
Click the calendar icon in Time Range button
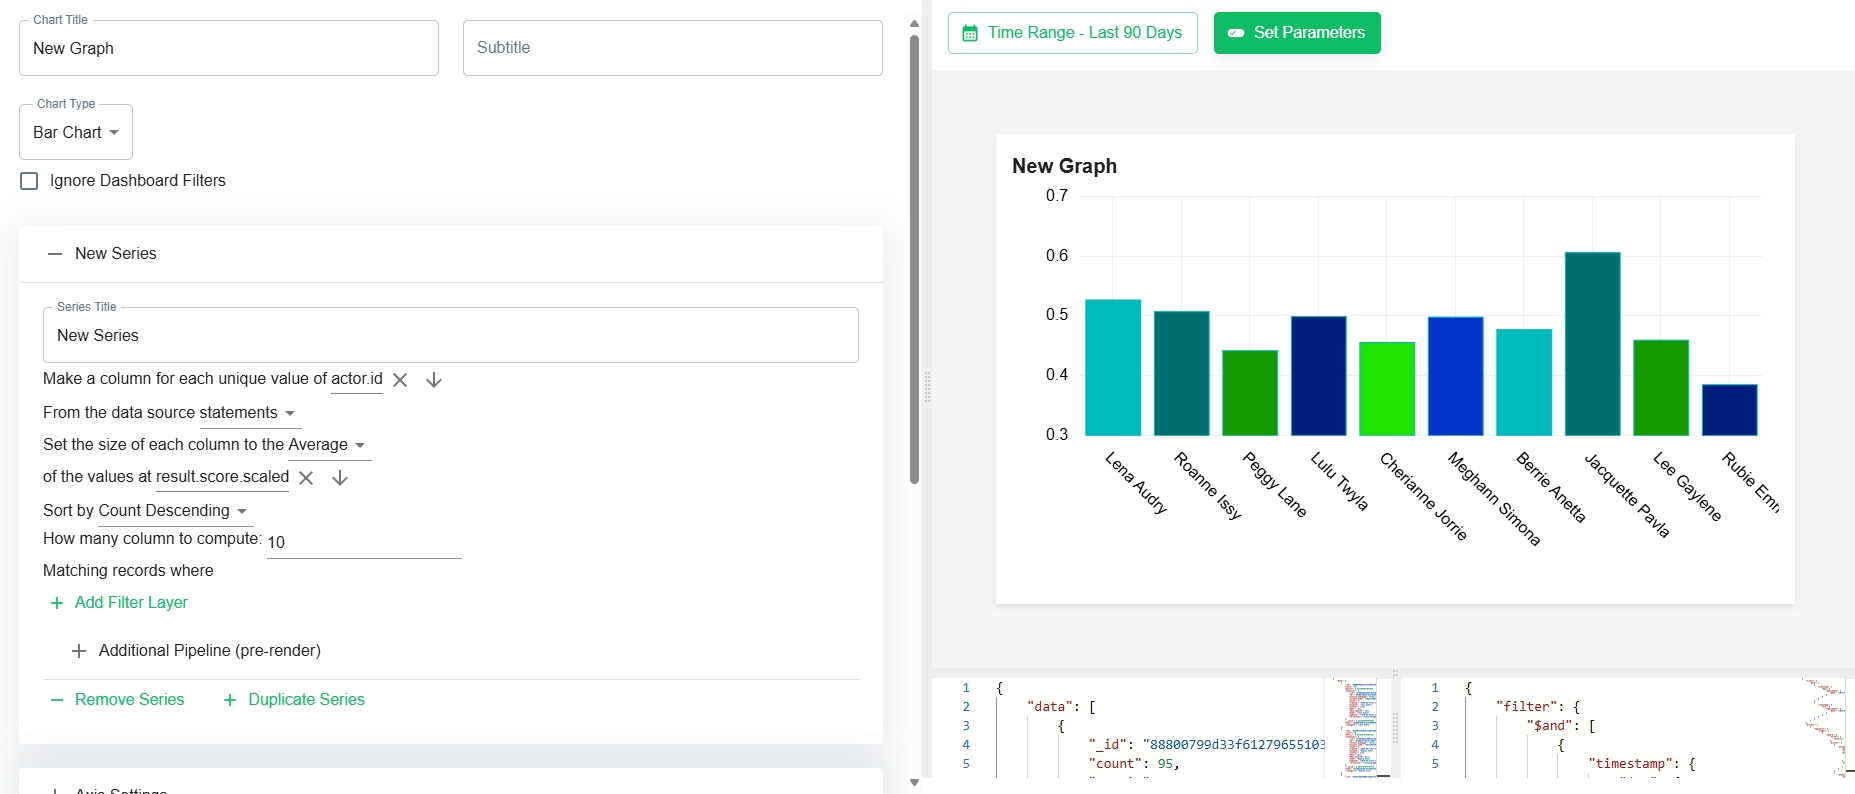[x=969, y=33]
